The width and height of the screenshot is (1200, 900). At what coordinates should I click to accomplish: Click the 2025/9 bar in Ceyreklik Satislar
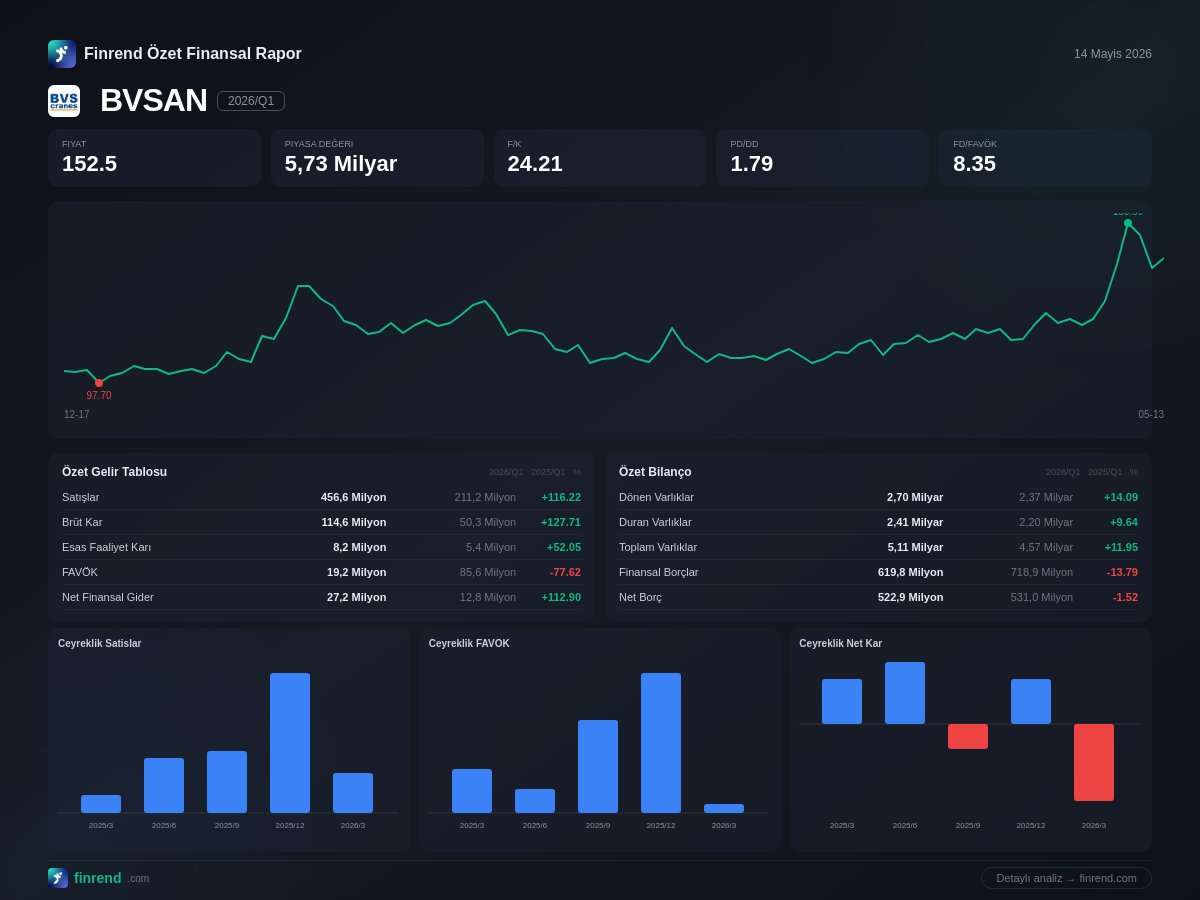coord(227,782)
